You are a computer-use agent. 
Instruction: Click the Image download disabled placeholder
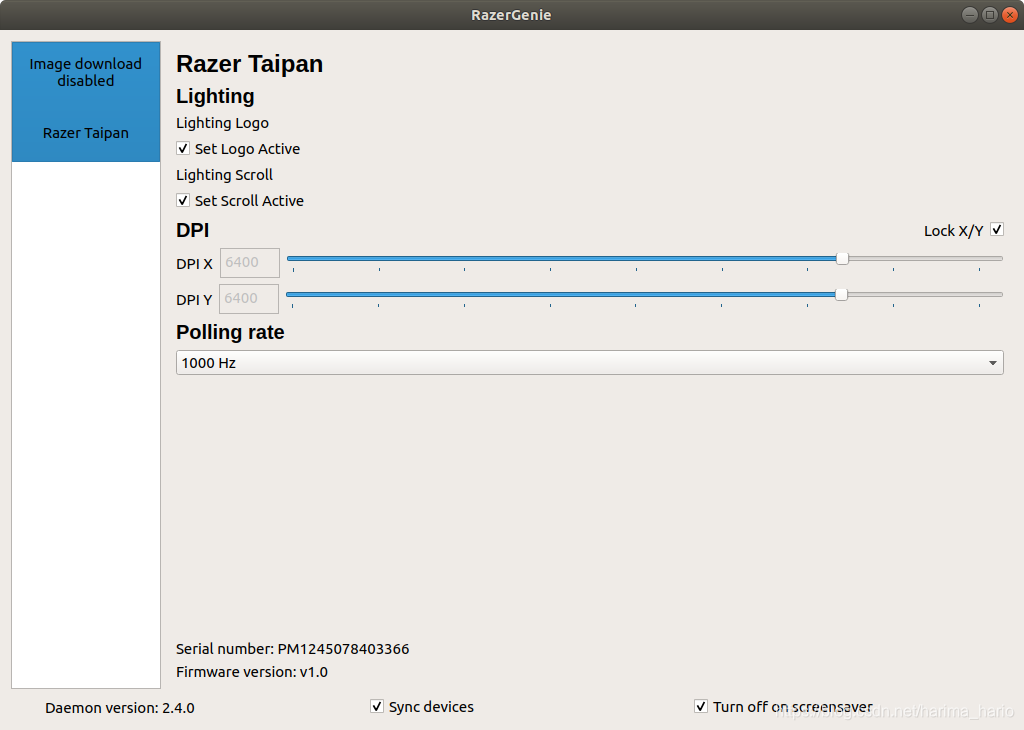coord(86,72)
